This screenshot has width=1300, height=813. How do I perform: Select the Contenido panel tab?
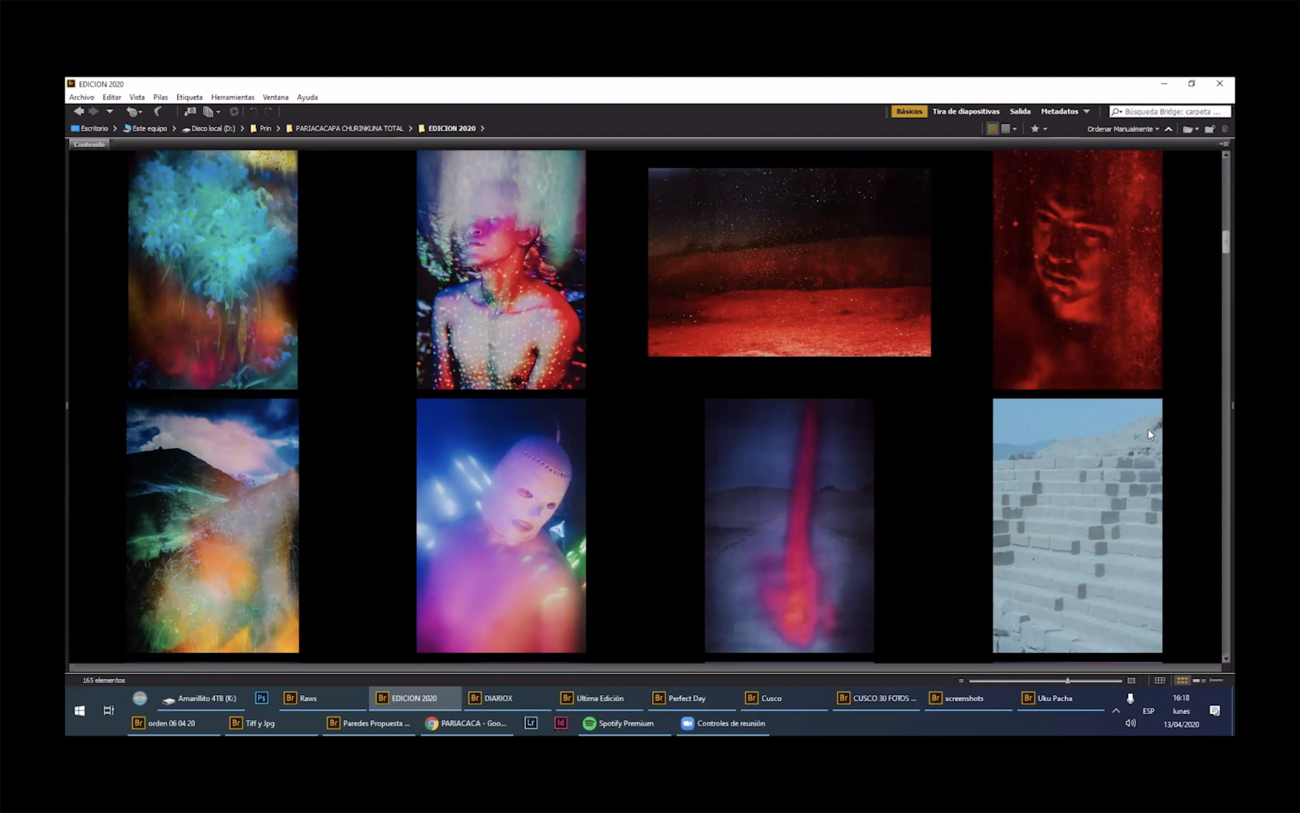pos(89,144)
